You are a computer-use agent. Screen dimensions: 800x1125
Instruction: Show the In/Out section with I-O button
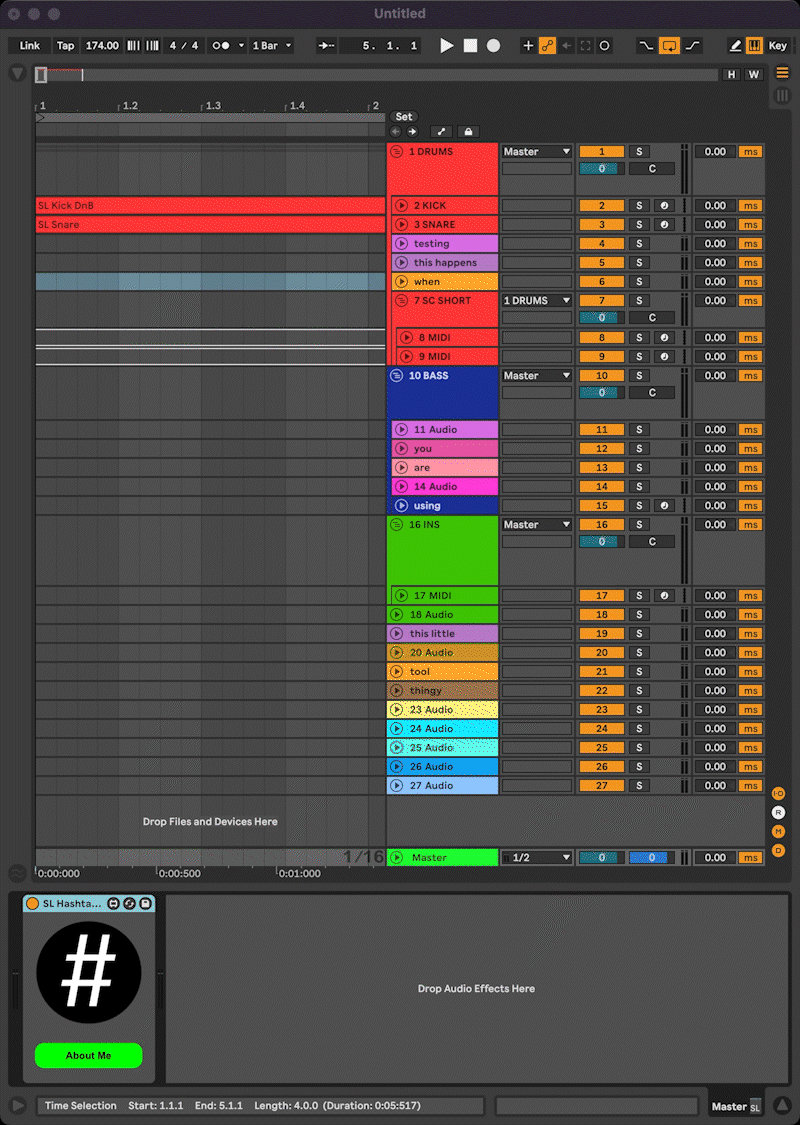tap(778, 793)
